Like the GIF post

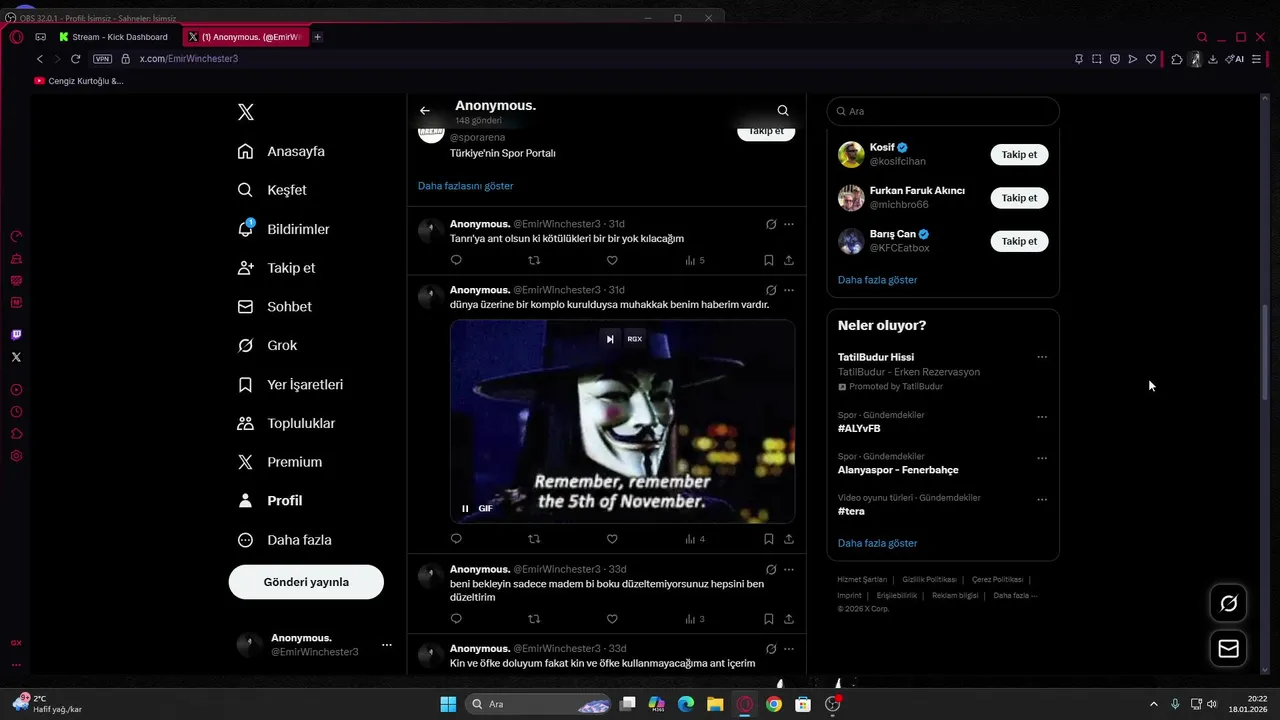(612, 539)
